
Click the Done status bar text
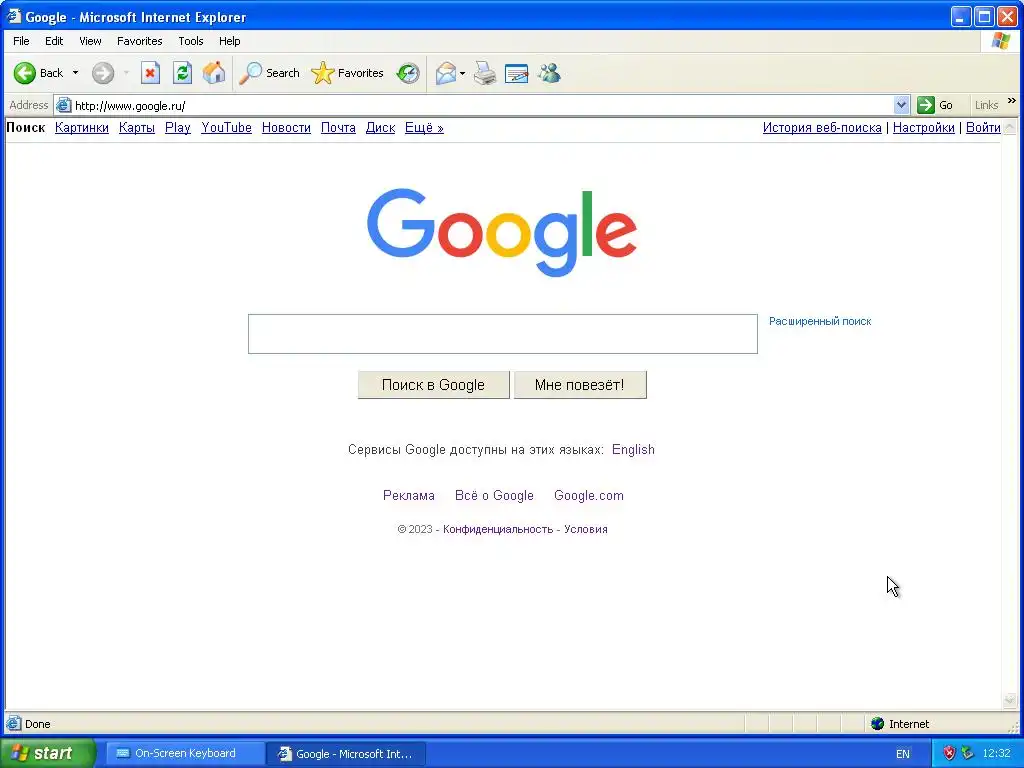coord(38,724)
